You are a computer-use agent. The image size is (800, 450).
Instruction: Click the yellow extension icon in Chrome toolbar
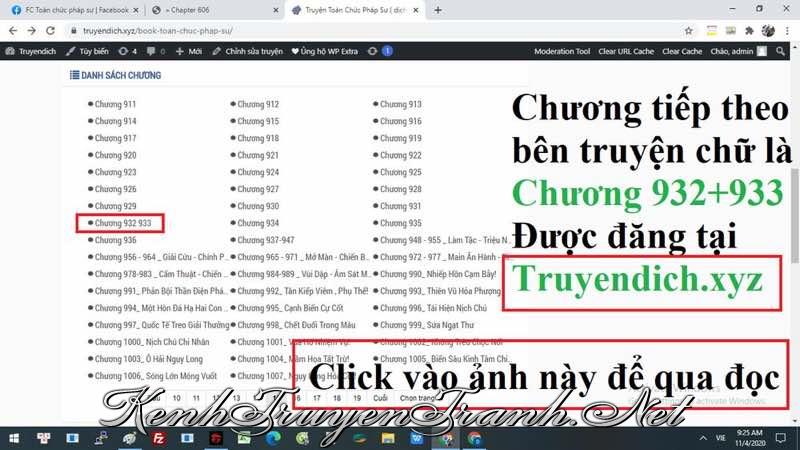pos(711,31)
